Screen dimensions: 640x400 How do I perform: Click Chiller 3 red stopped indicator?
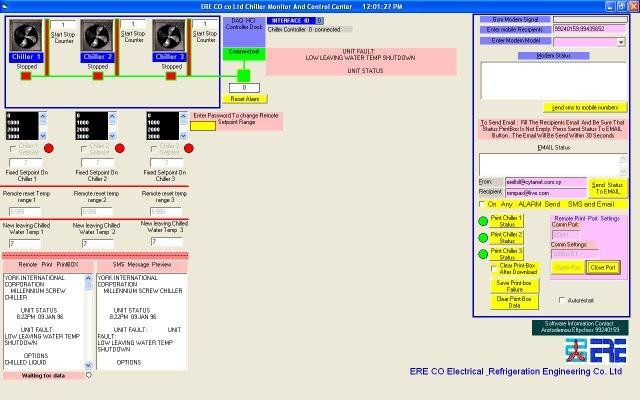[171, 76]
